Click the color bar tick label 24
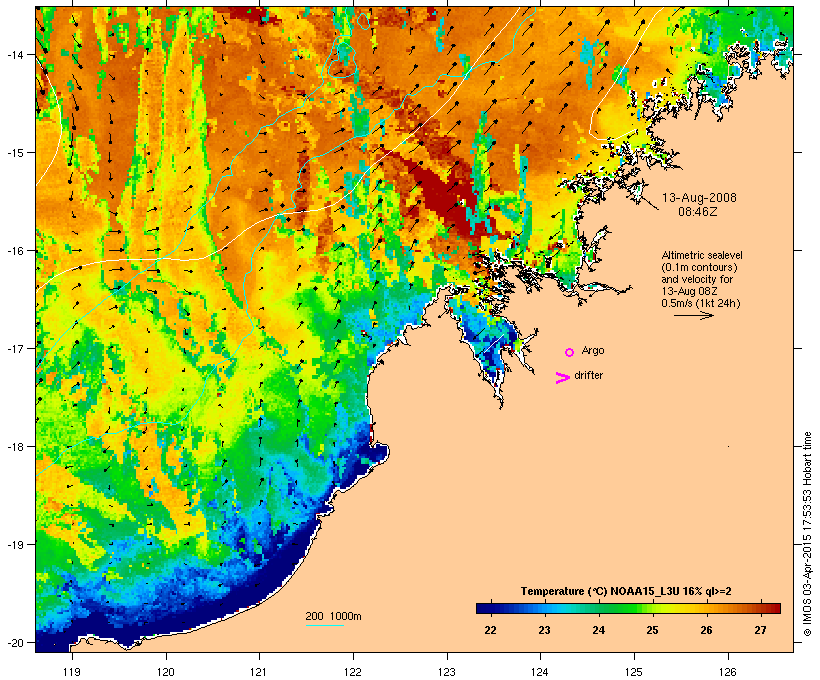Viewport: 820px width, 680px height. point(598,630)
